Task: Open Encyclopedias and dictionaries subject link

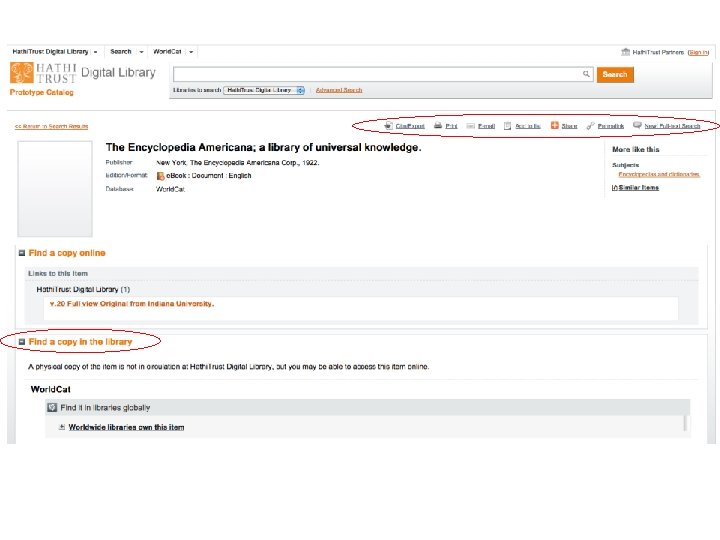Action: [659, 174]
